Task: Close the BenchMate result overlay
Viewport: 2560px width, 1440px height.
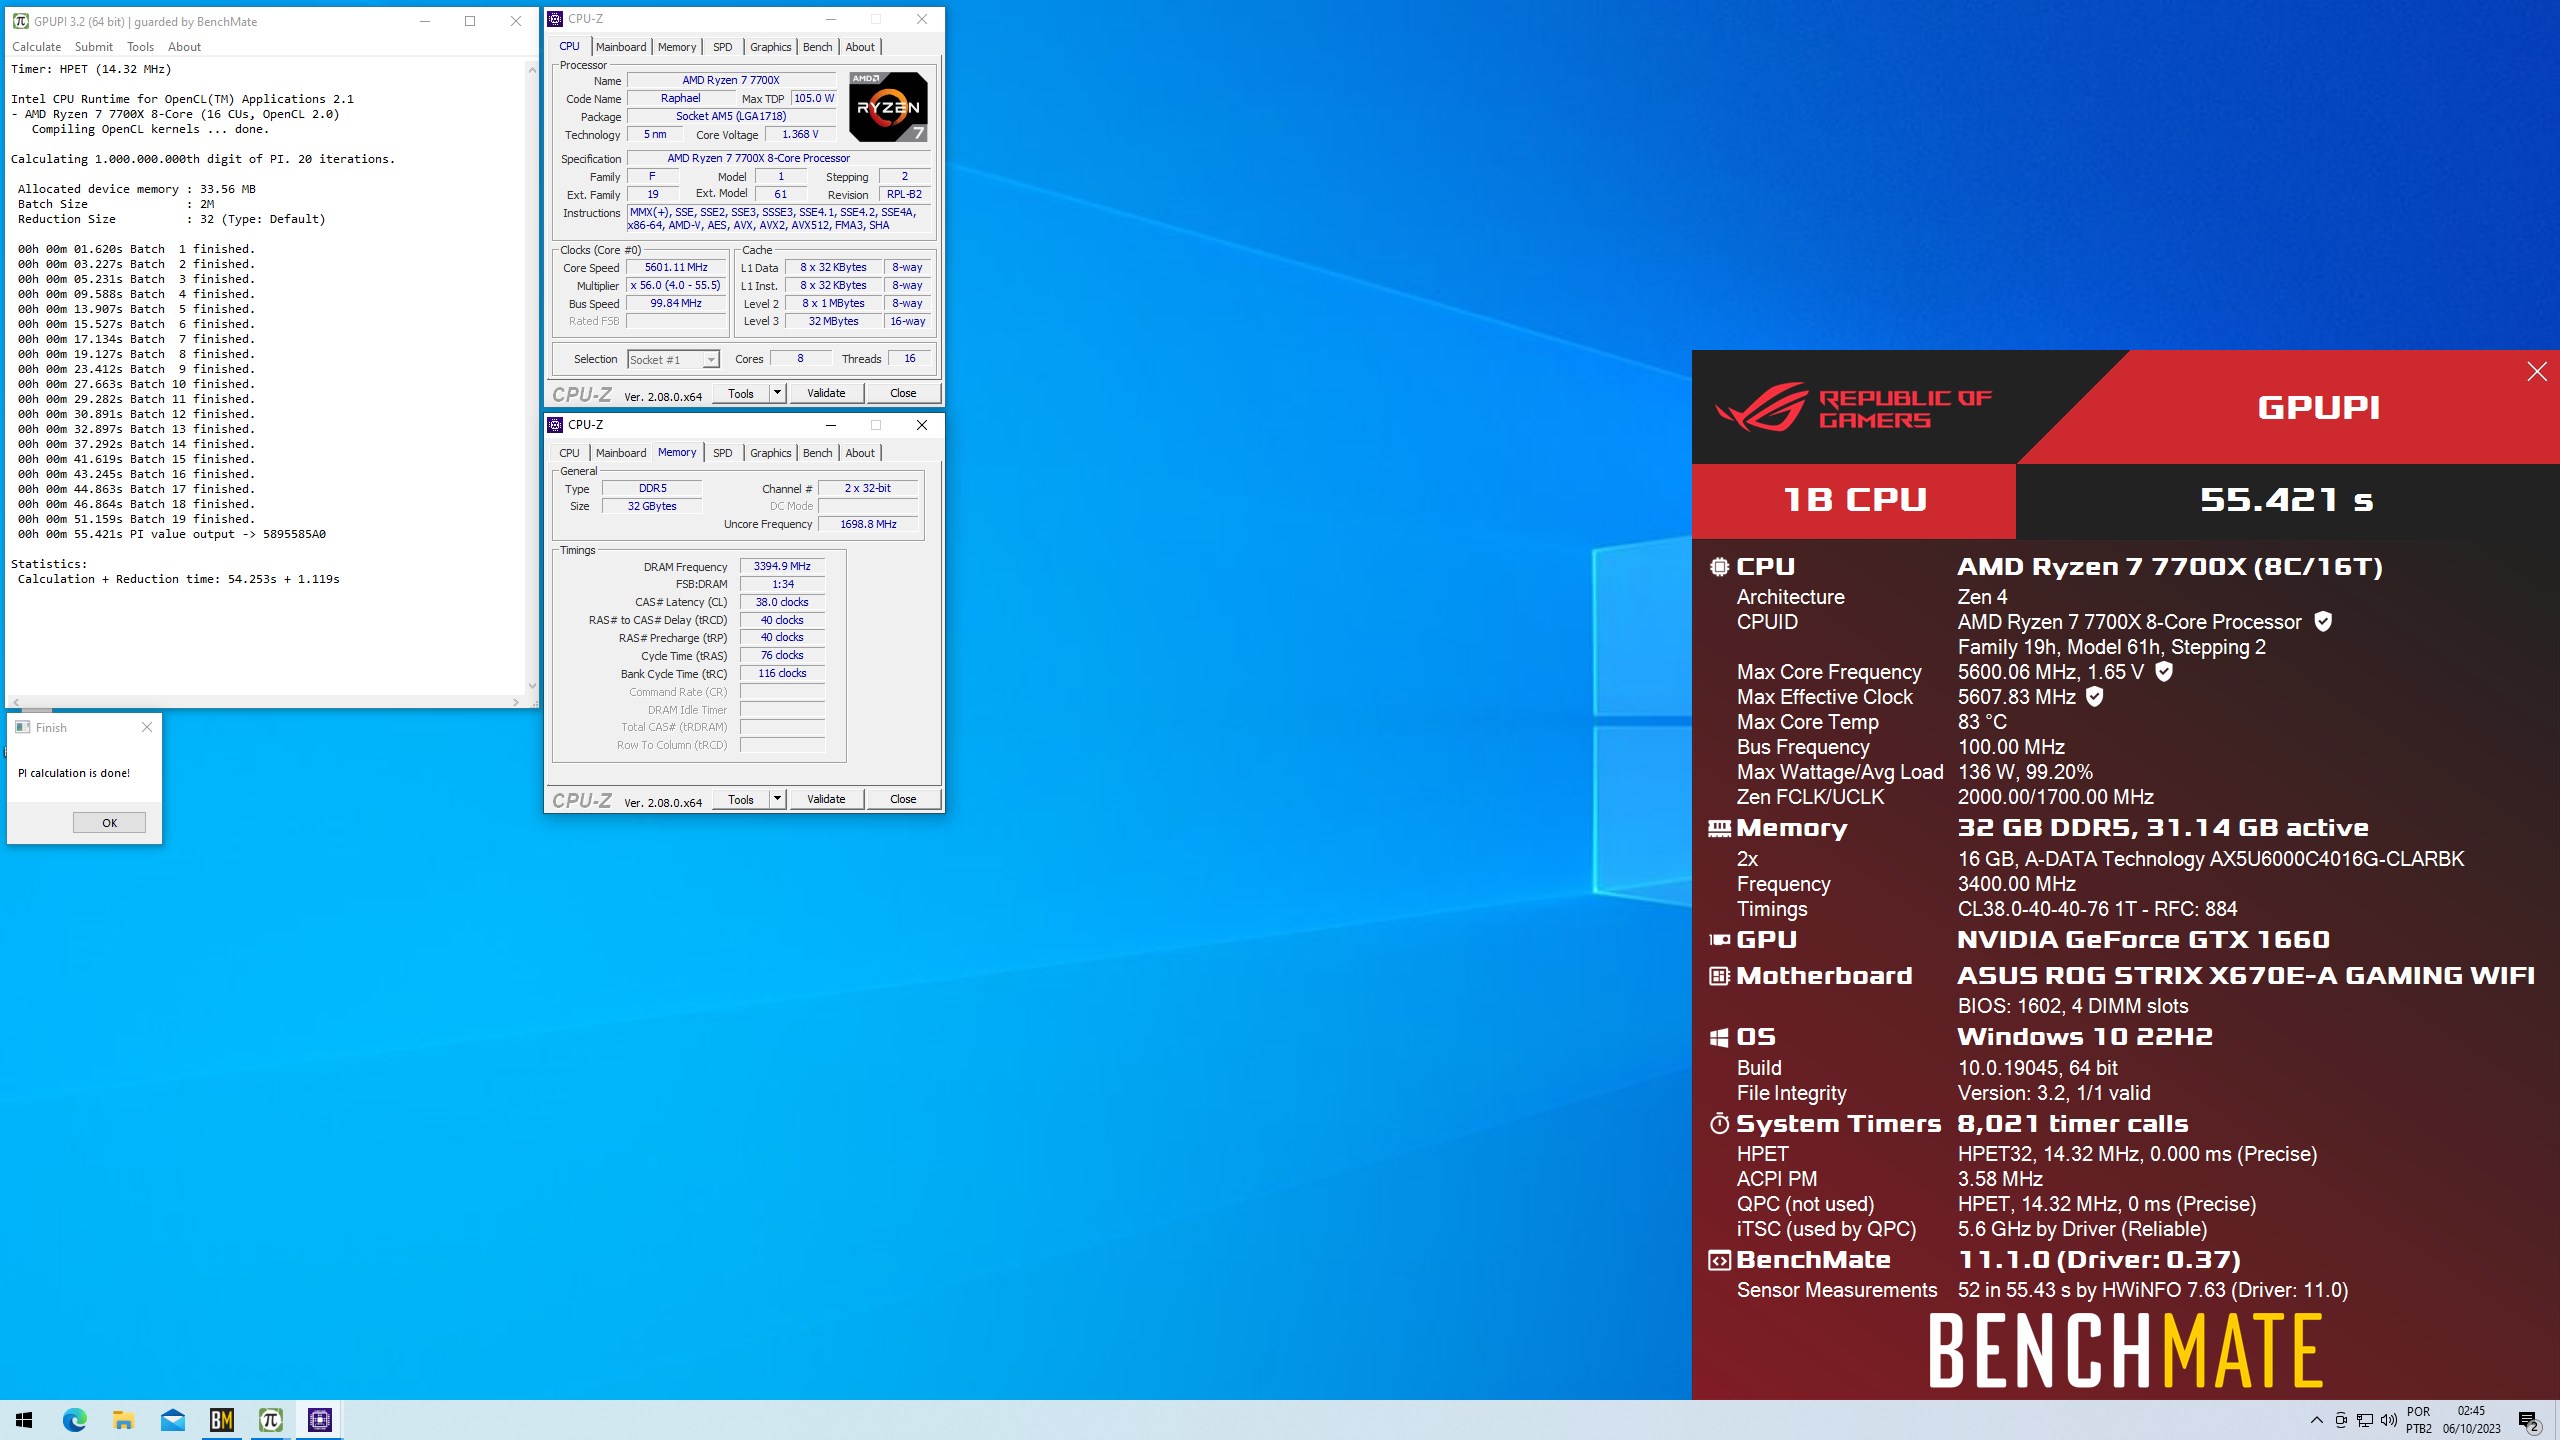Action: pos(2537,372)
